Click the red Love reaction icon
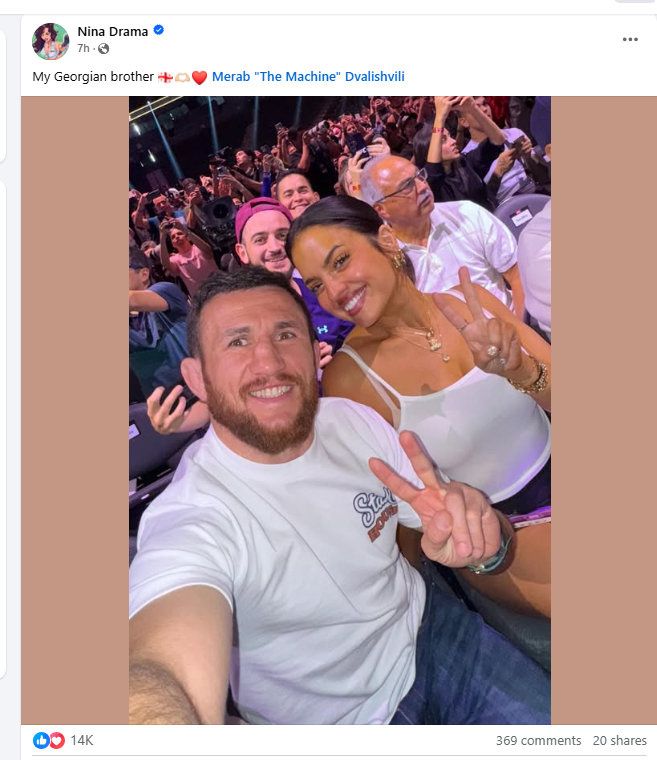Viewport: 657px width, 760px height. [57, 740]
